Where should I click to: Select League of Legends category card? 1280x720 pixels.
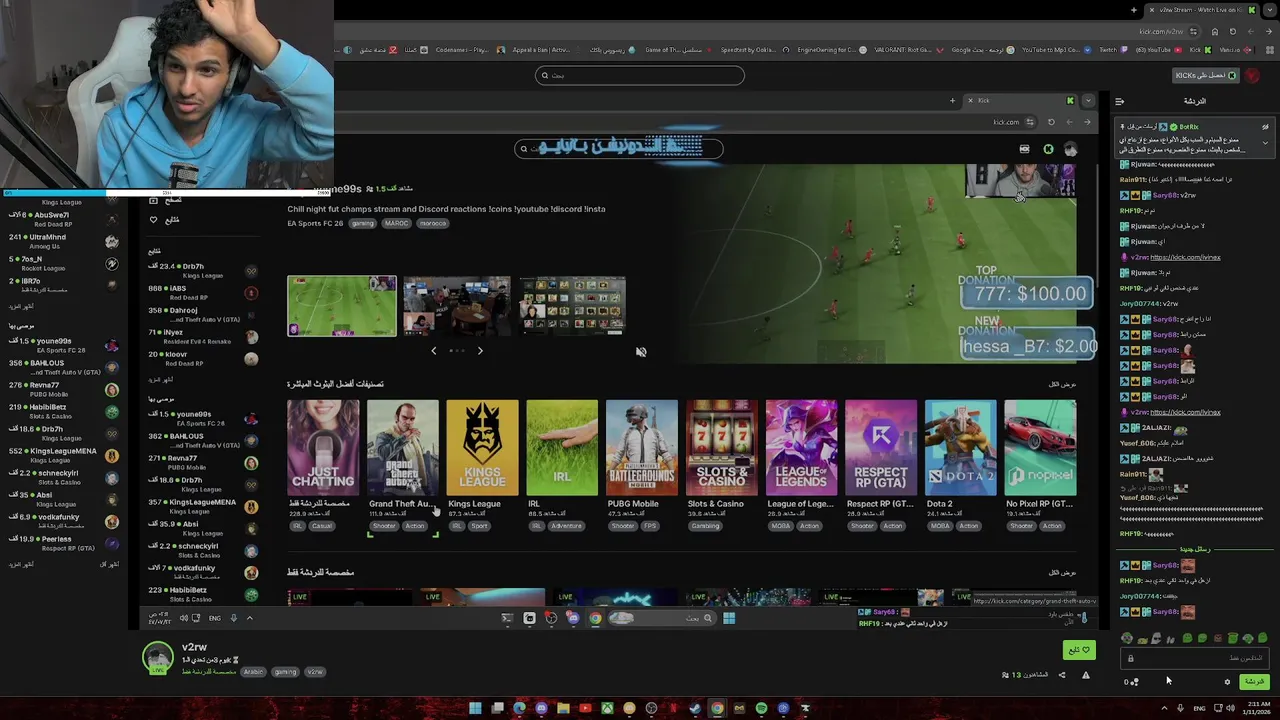coord(802,448)
